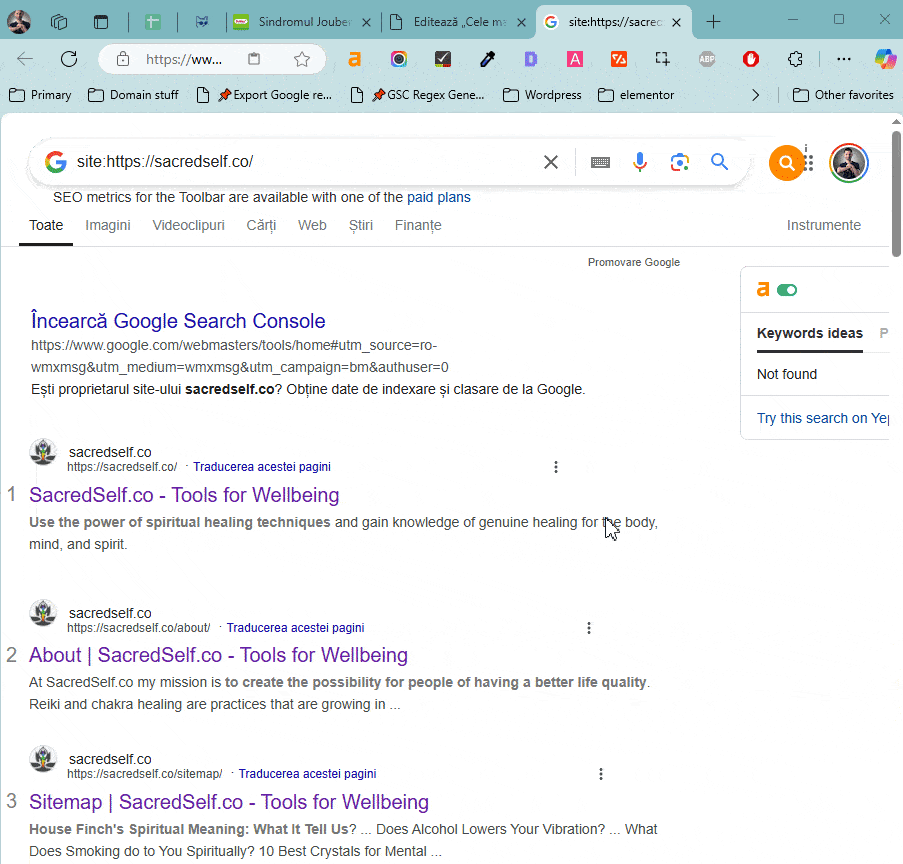Open the Instrumente search tools menu
This screenshot has width=903, height=864.
click(x=823, y=225)
